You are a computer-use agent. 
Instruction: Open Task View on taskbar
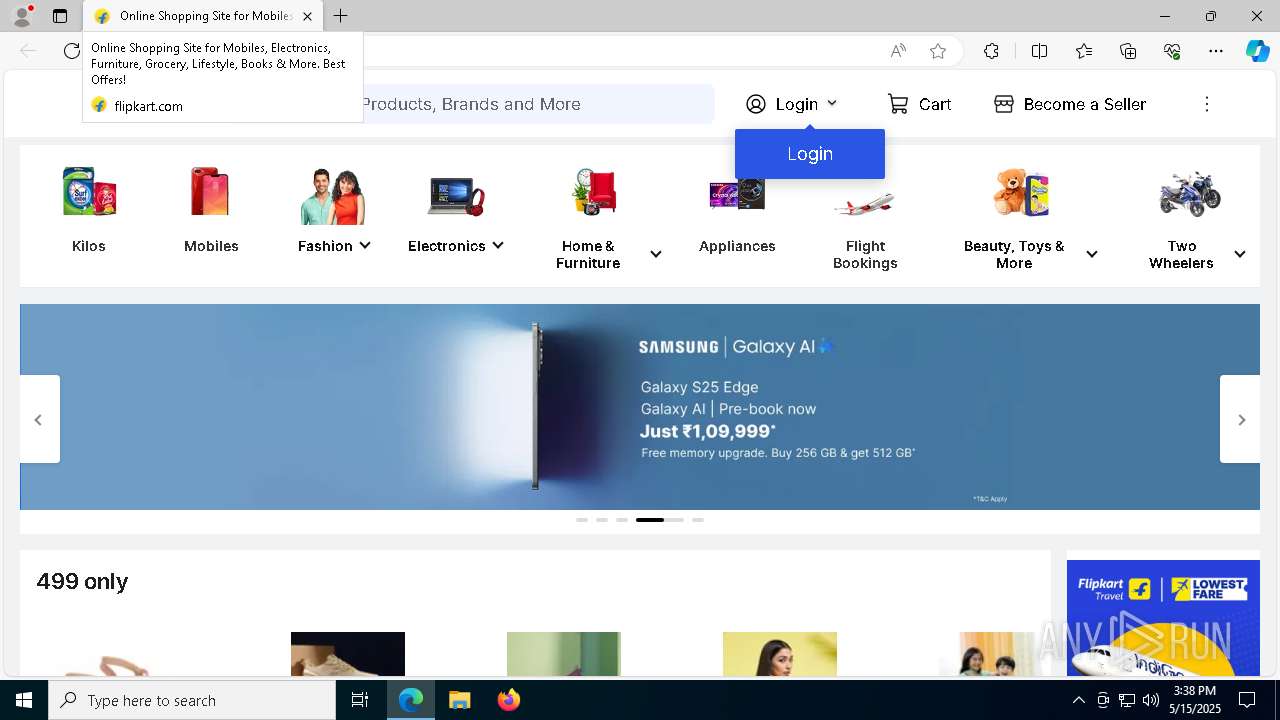pos(360,700)
